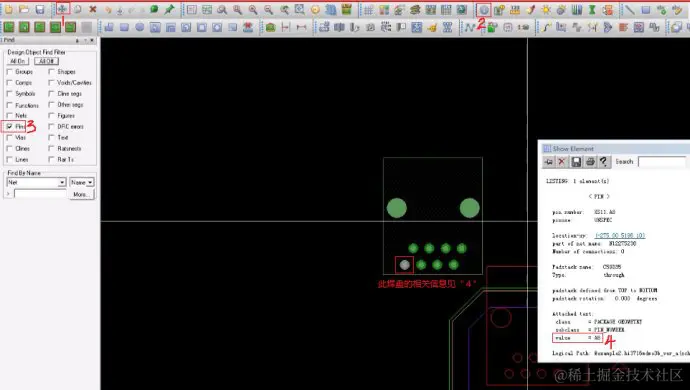The height and width of the screenshot is (390, 690).
Task: Toggle the grid display icon
Action: [x=368, y=10]
